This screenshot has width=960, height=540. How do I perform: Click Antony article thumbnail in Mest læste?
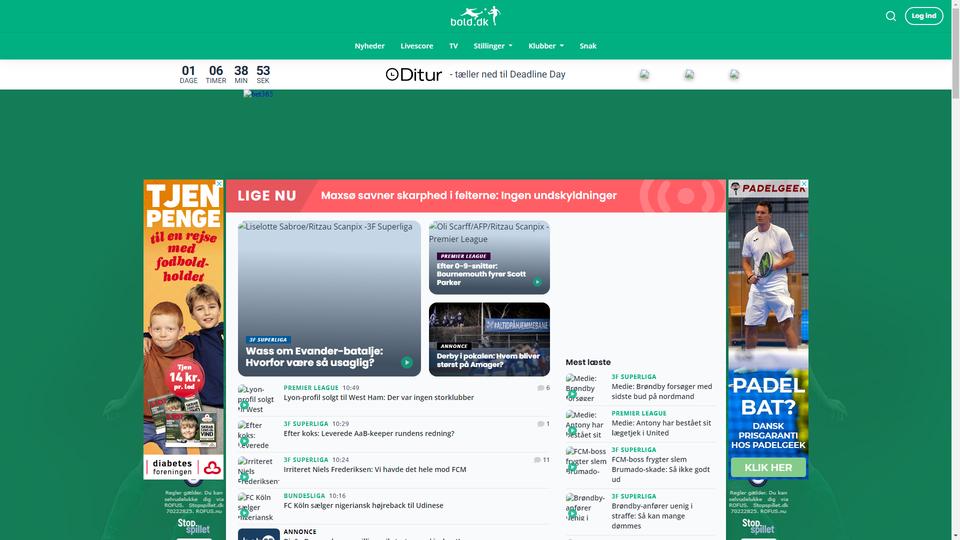point(586,424)
